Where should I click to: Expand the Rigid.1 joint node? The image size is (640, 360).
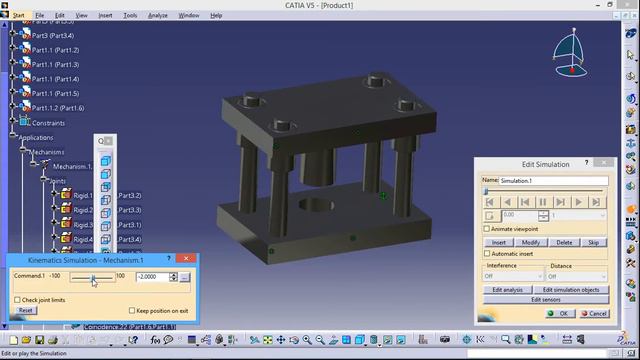[53, 193]
